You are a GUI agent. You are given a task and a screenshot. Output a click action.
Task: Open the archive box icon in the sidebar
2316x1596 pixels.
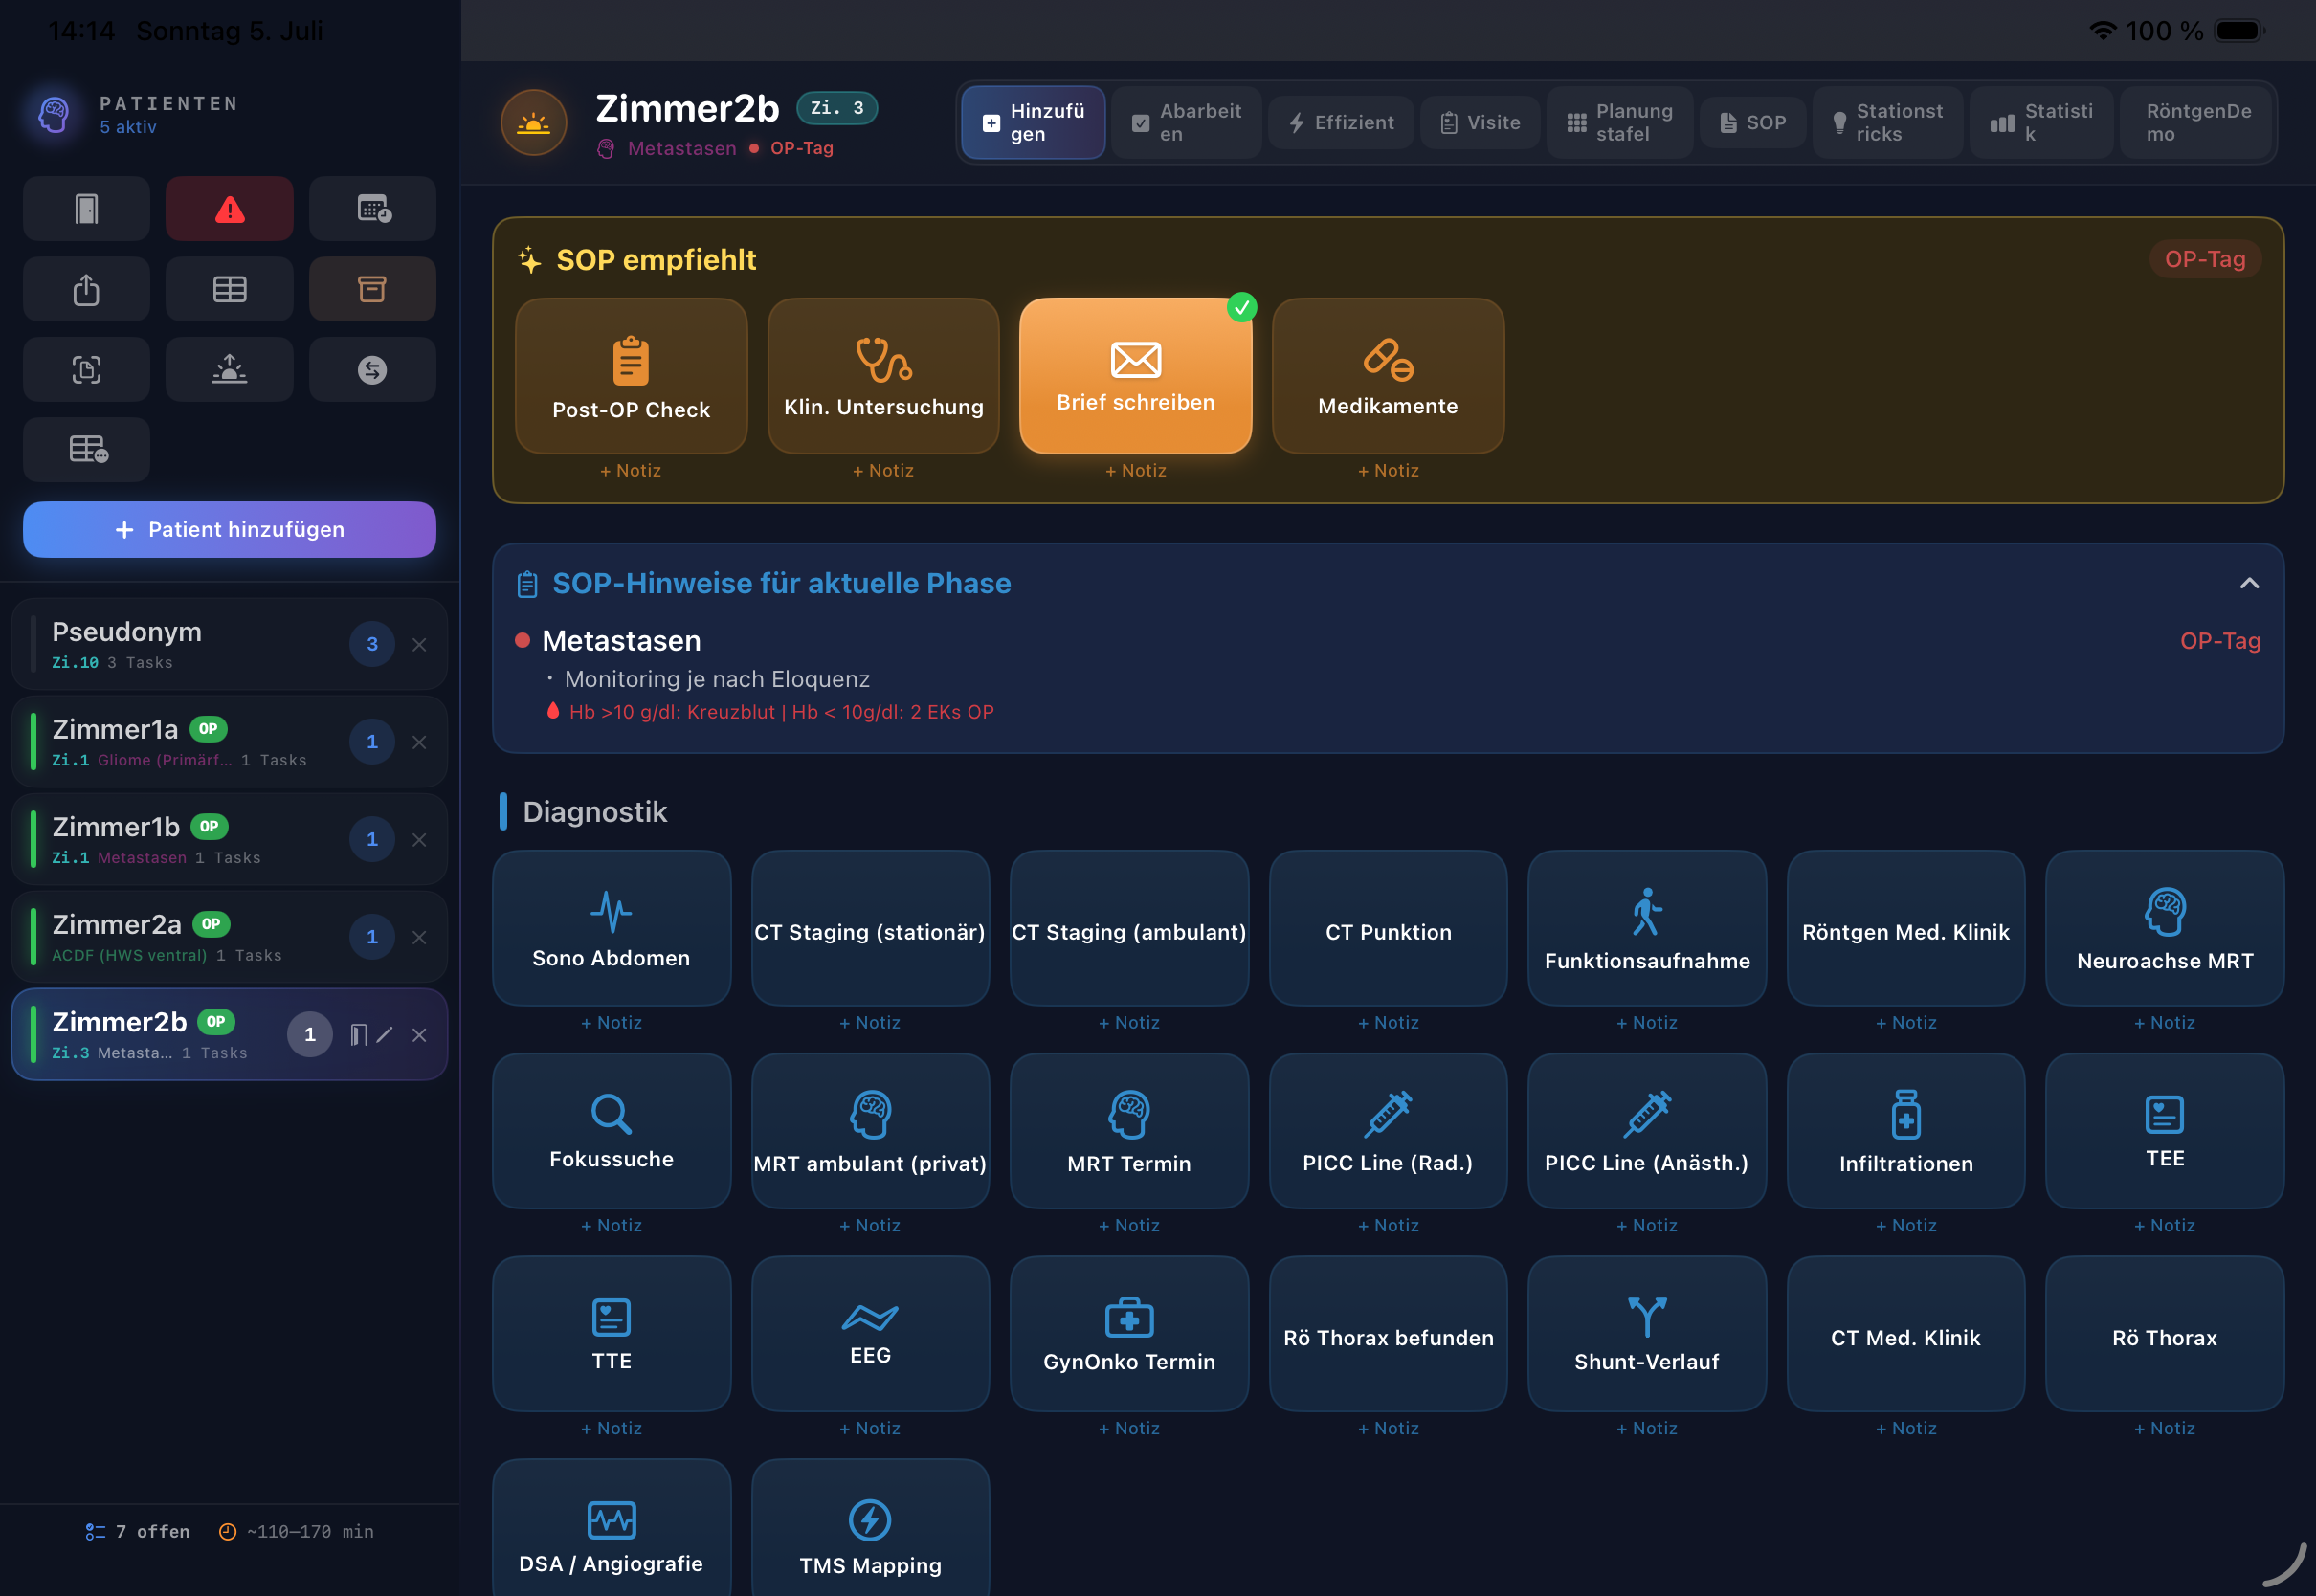pyautogui.click(x=372, y=289)
